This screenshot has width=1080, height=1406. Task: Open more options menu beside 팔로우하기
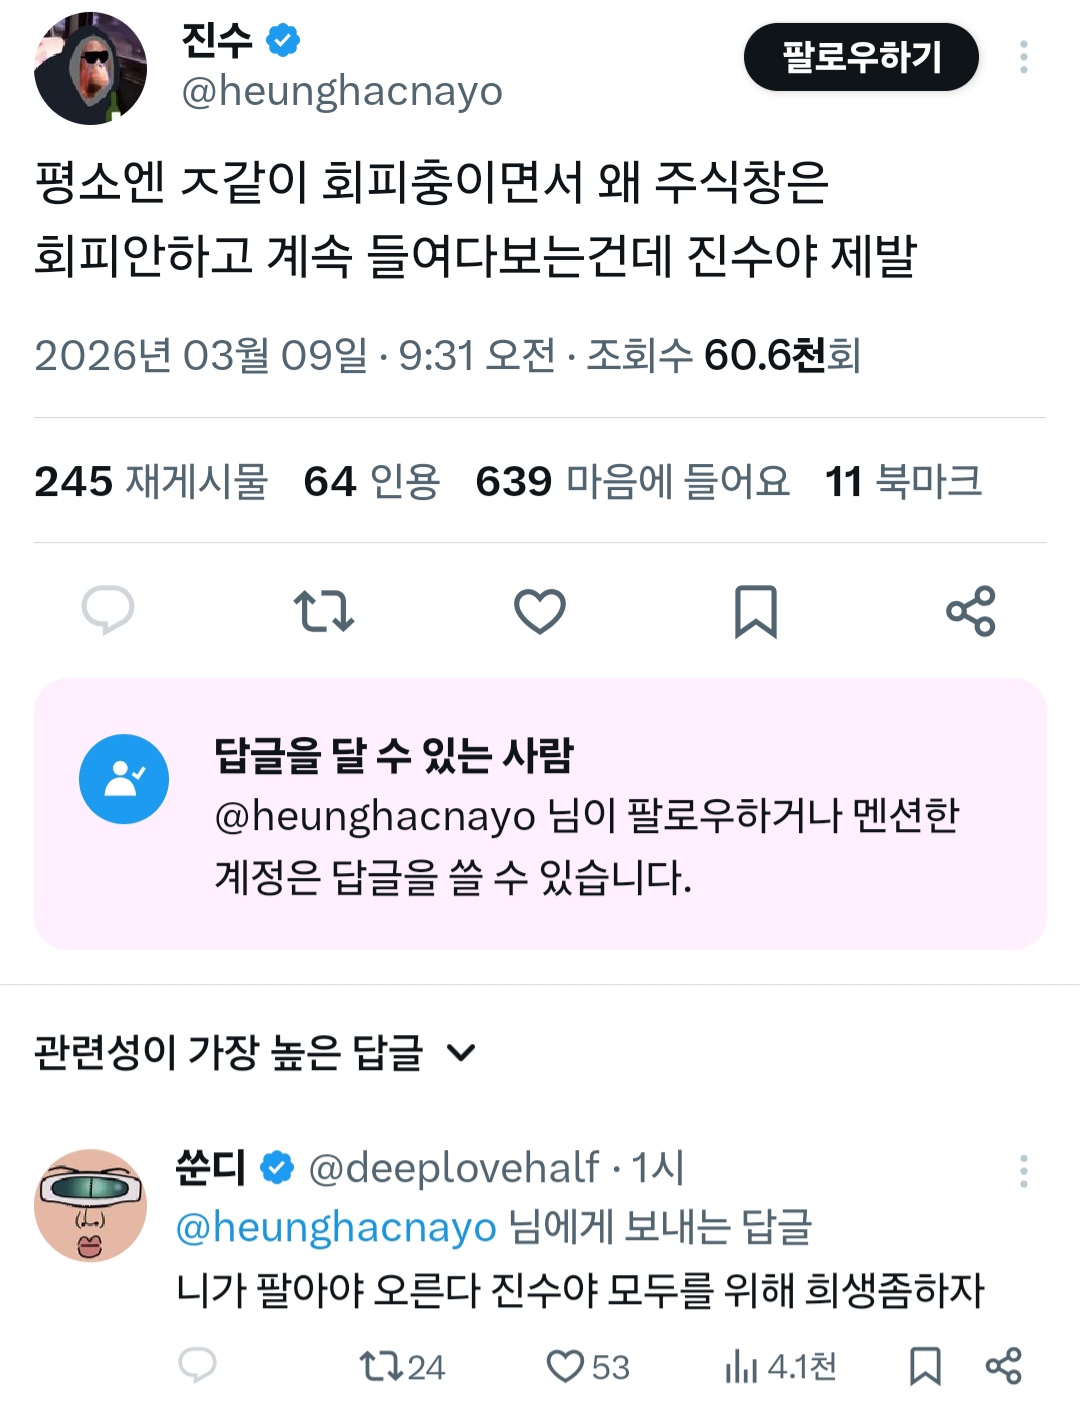point(1023,57)
